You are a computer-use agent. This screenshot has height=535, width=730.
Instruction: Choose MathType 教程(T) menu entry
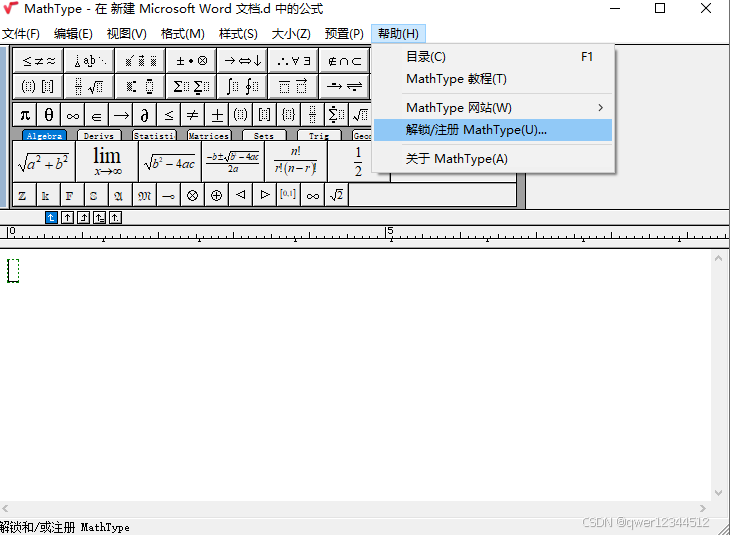[493, 79]
